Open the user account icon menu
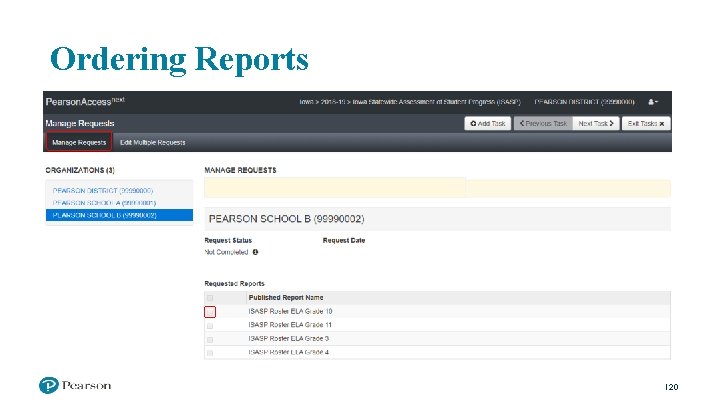720x405 pixels. pos(652,102)
